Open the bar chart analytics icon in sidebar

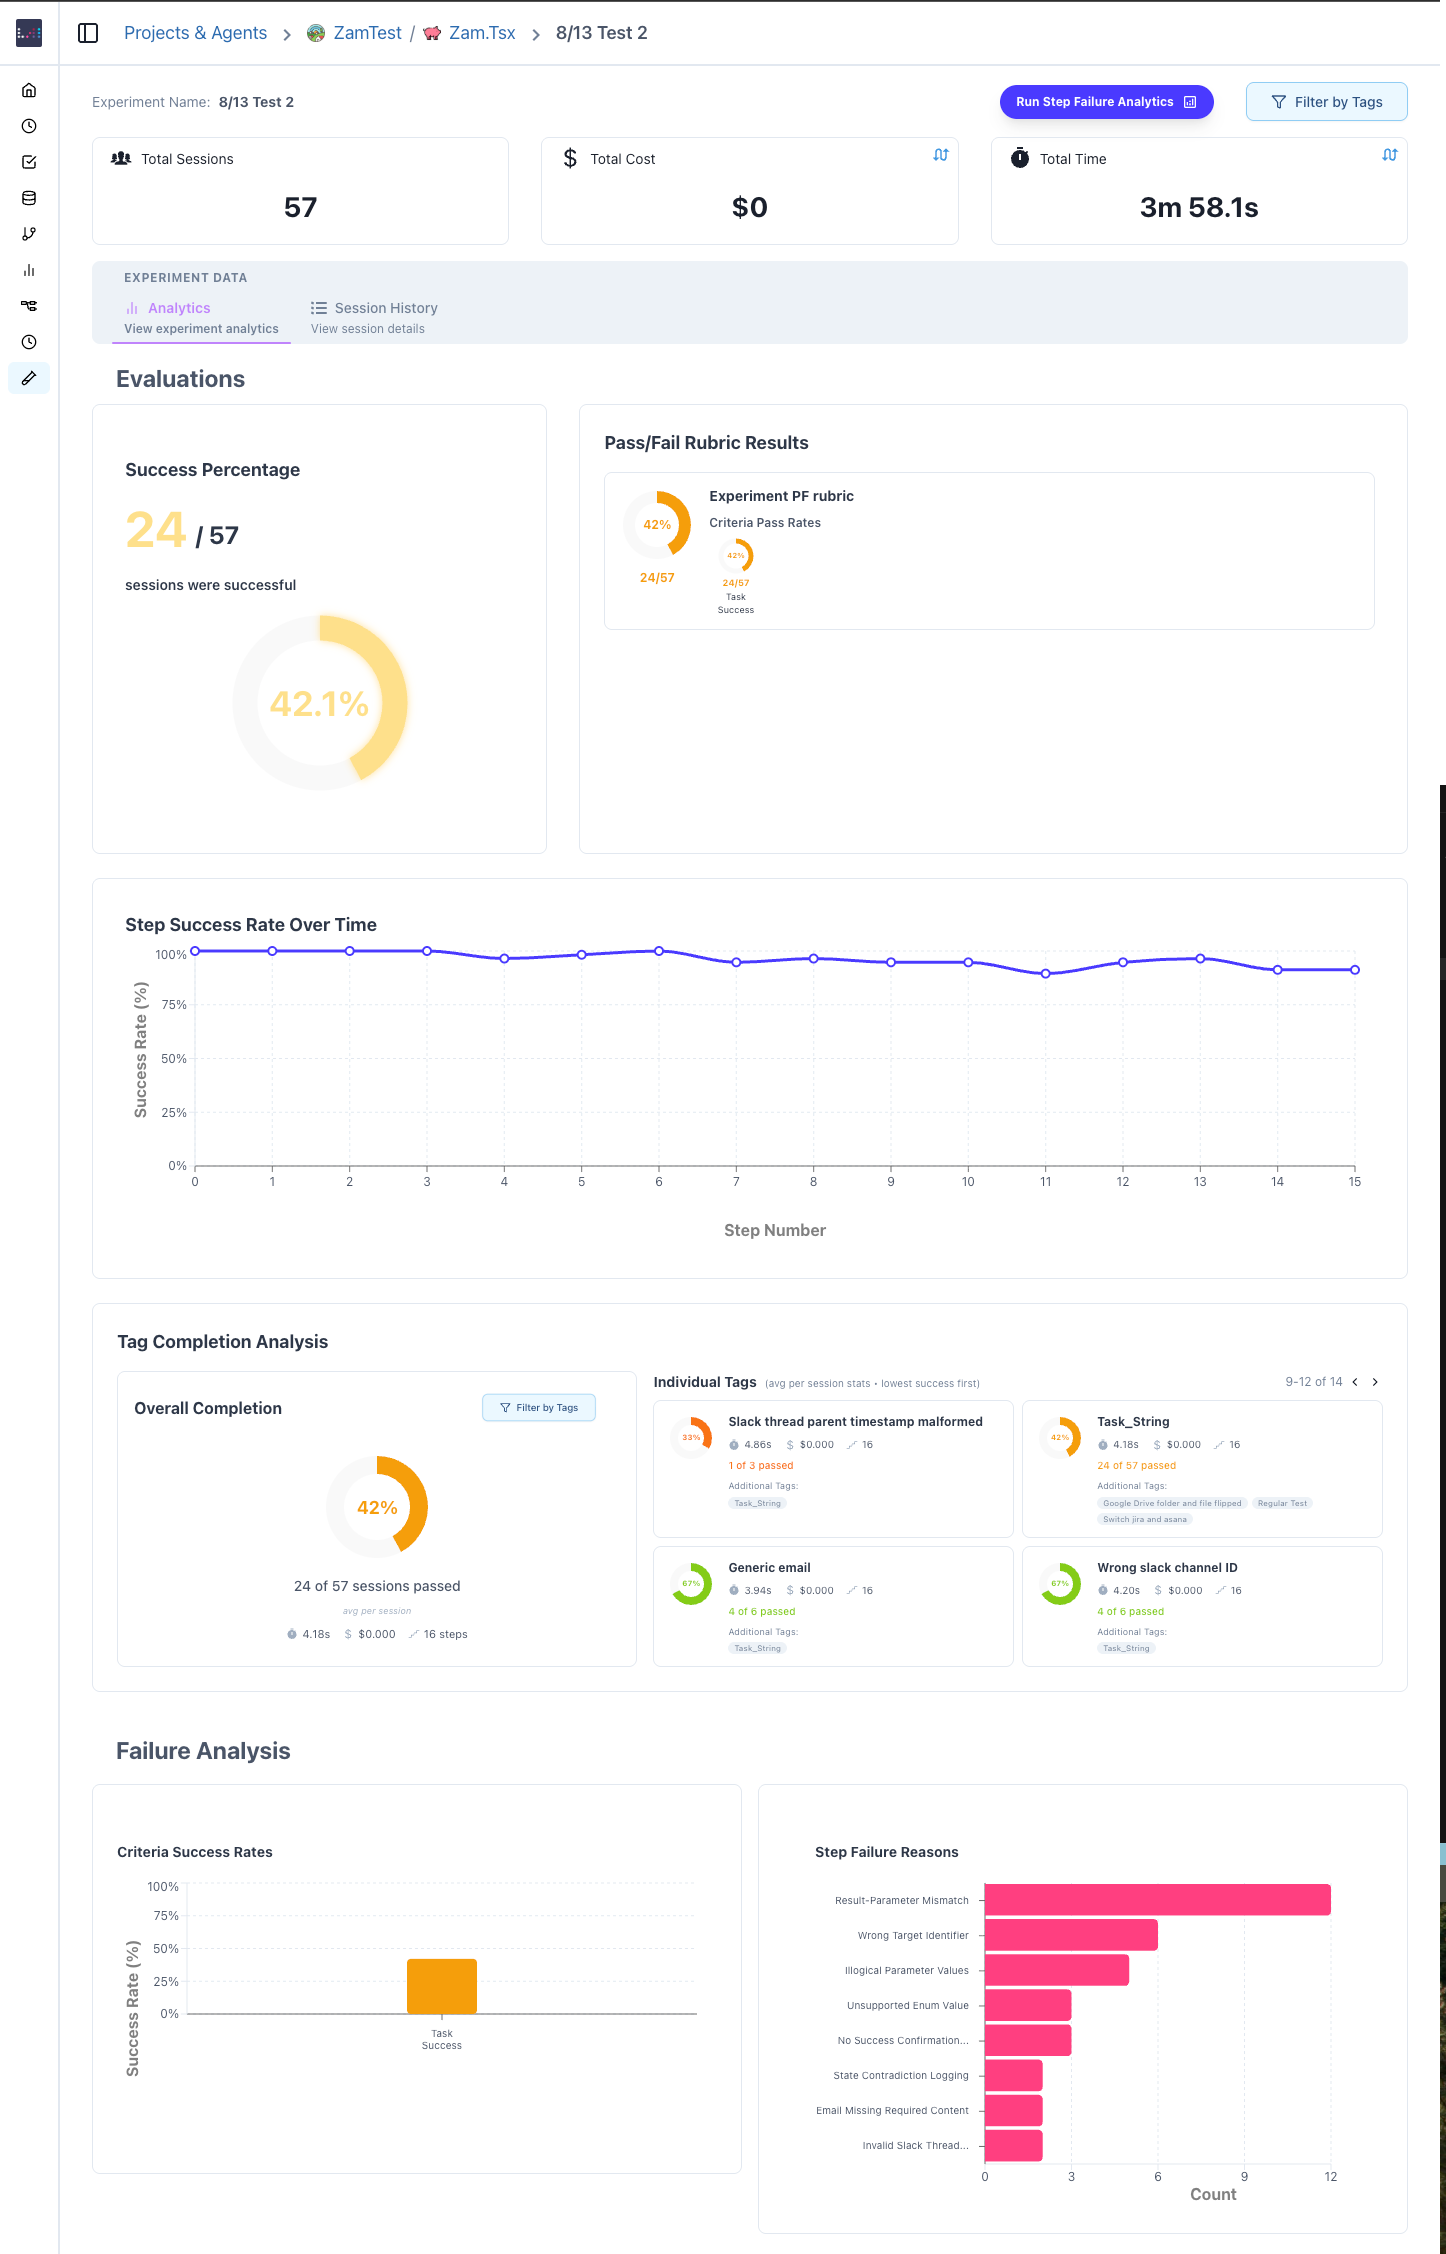[x=28, y=270]
